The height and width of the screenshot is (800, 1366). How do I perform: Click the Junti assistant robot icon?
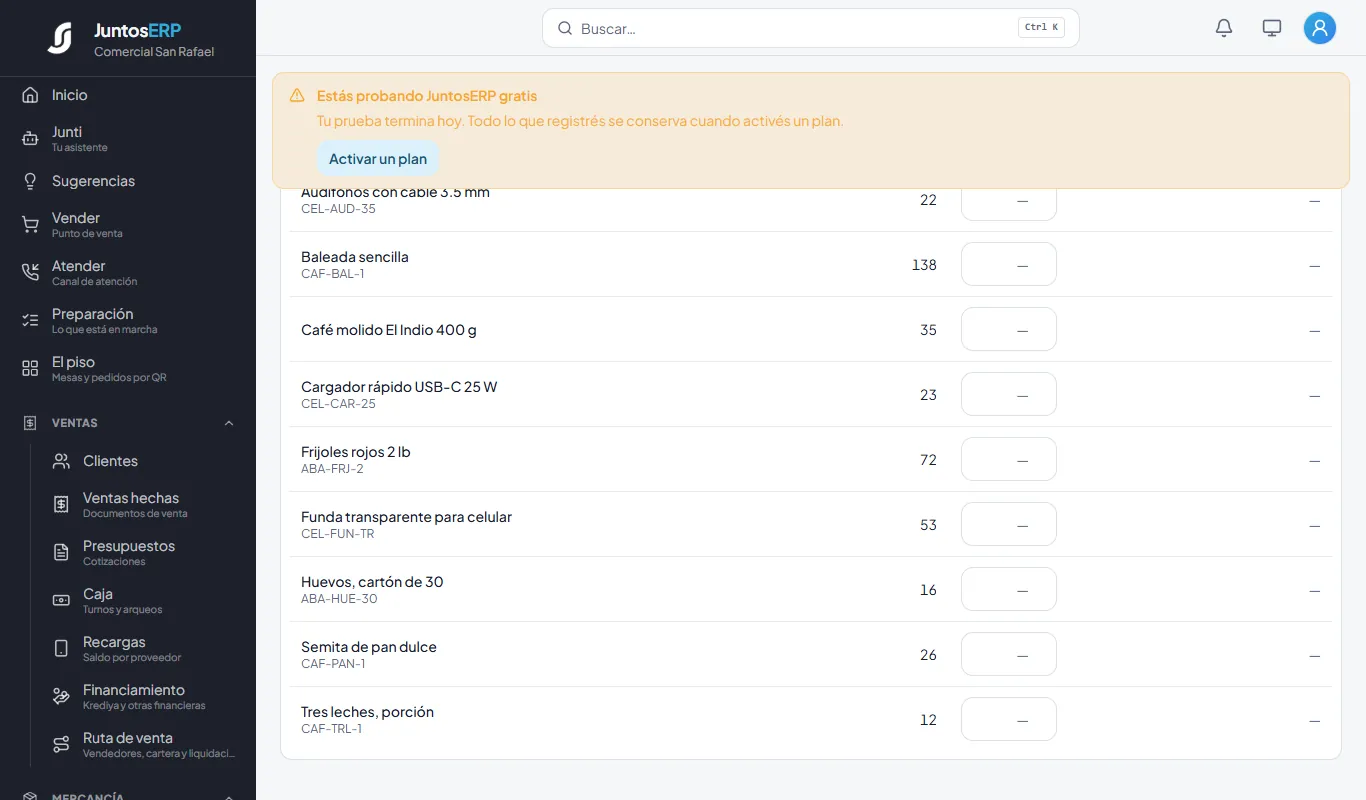coord(30,138)
